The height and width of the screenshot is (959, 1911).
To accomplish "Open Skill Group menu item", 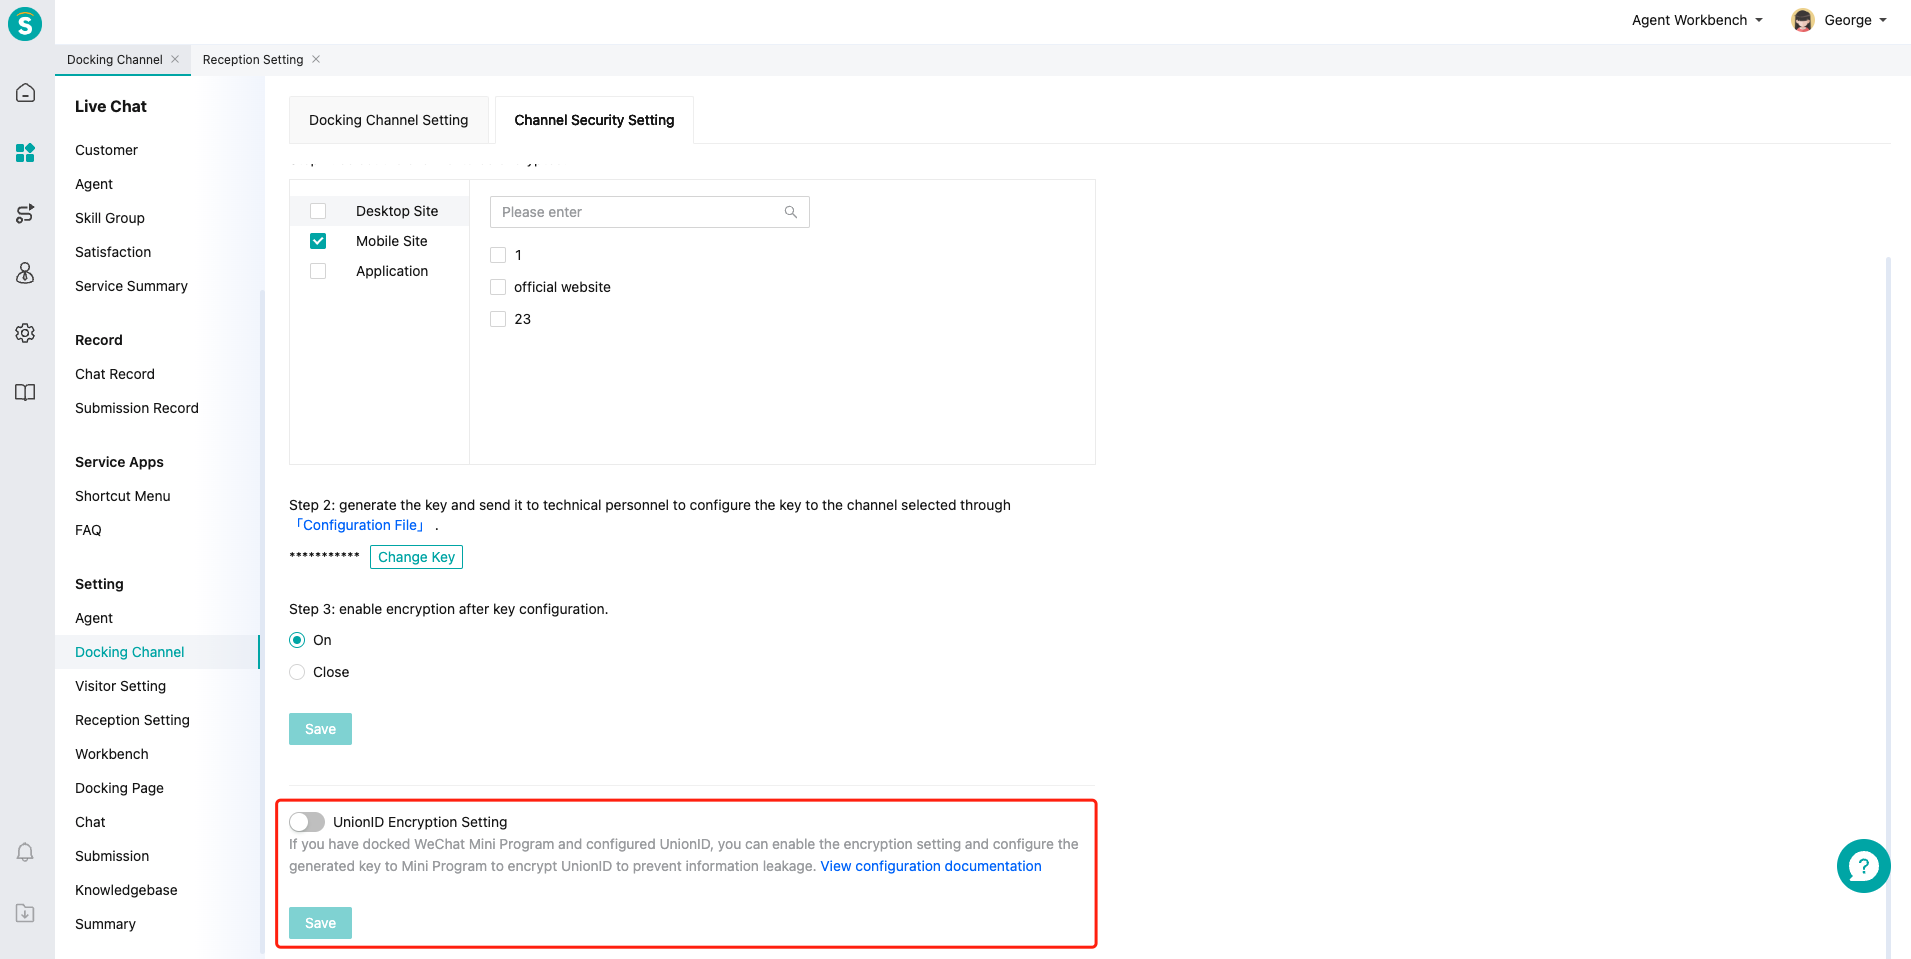I will pyautogui.click(x=110, y=218).
